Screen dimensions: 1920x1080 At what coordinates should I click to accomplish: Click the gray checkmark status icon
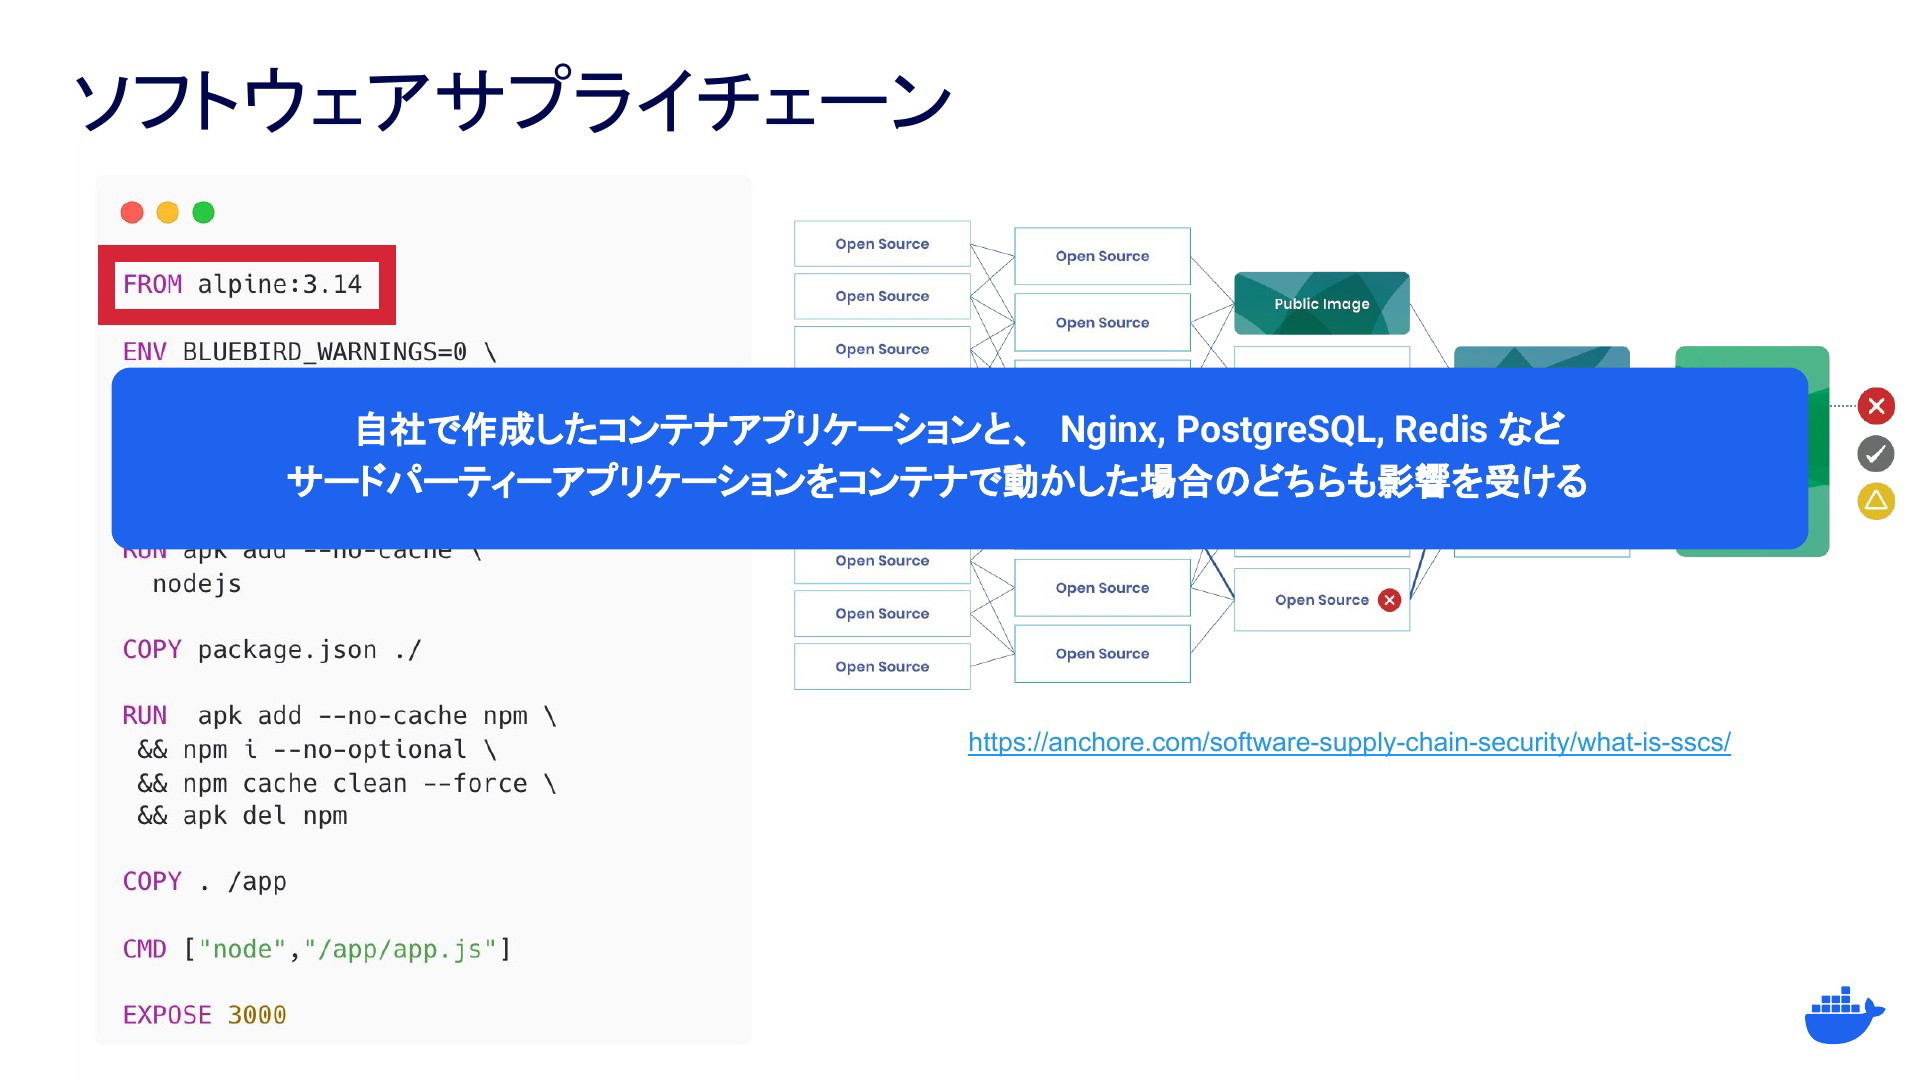click(1876, 454)
